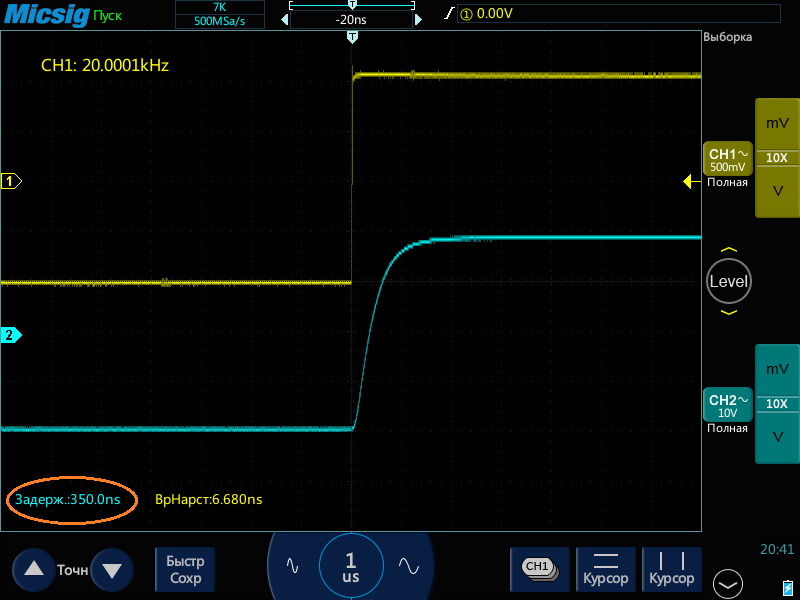Tap the Быстр Сохр quick save button
The width and height of the screenshot is (800, 600).
coord(185,569)
